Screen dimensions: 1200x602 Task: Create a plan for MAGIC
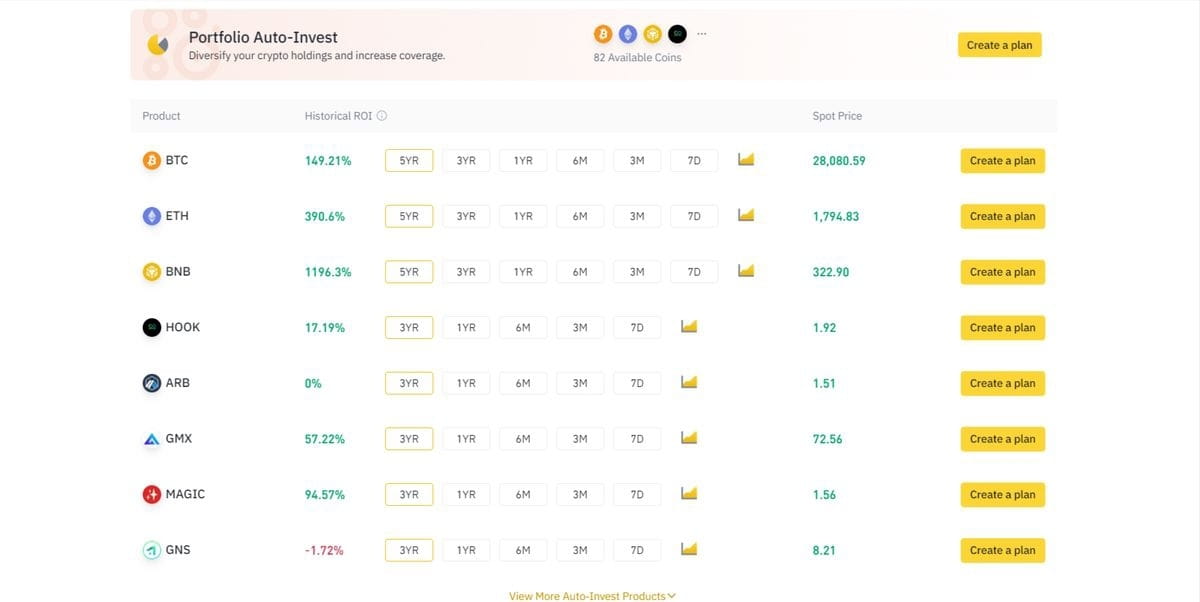[x=1002, y=494]
